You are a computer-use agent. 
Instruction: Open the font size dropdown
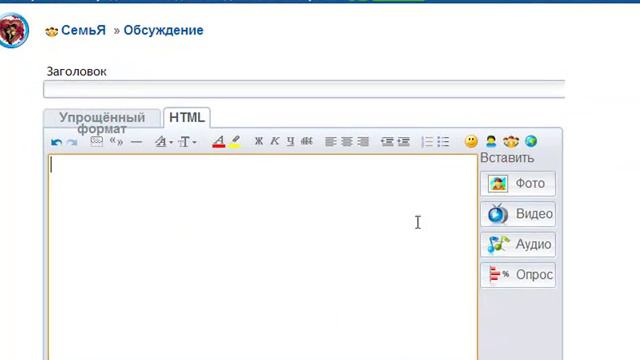coord(187,142)
